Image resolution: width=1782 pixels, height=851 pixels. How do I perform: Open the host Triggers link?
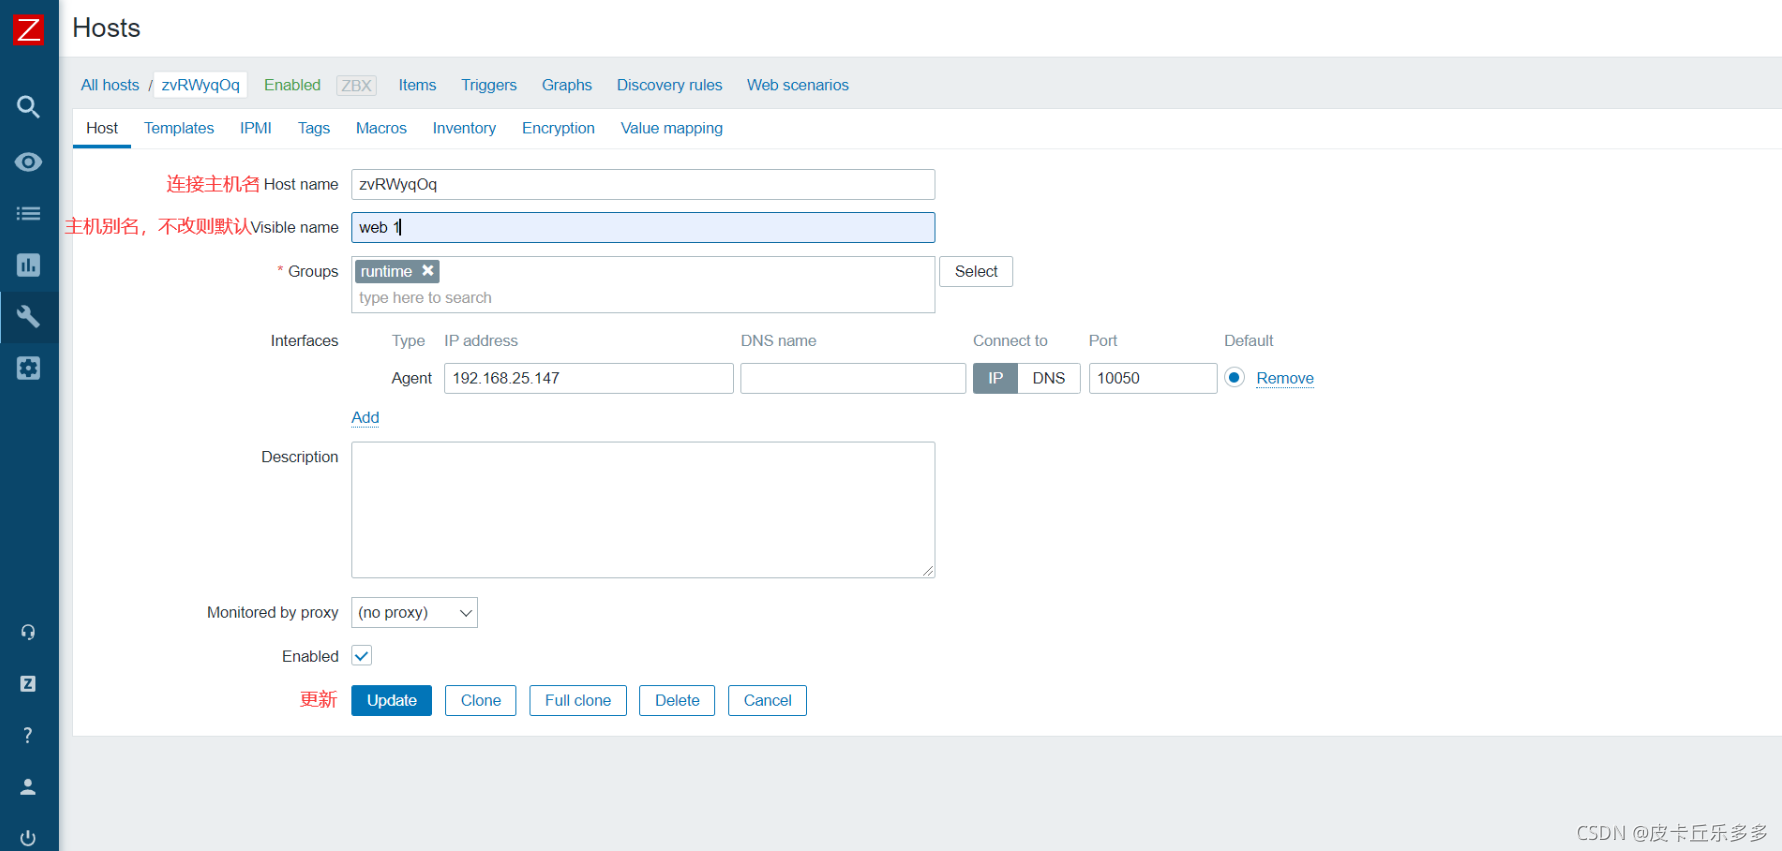489,85
